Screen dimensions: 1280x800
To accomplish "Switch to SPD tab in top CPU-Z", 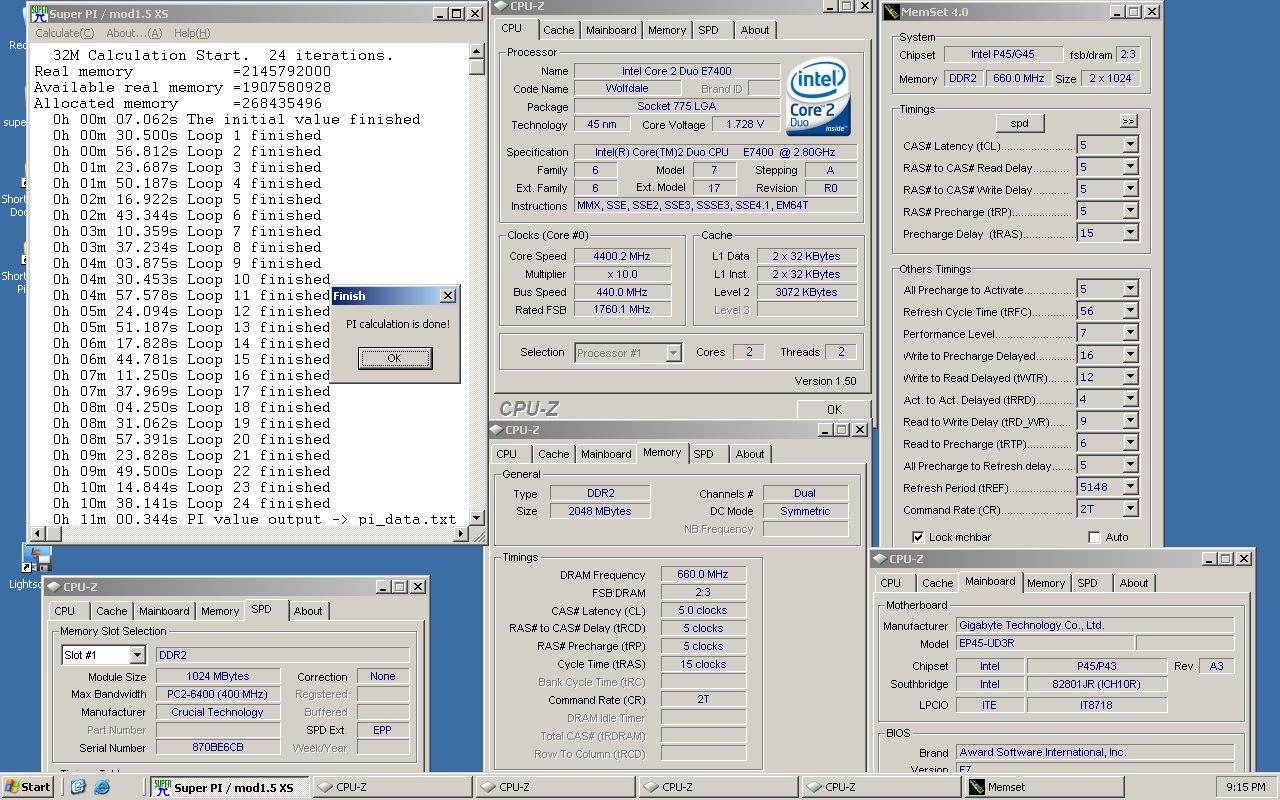I will pos(709,30).
